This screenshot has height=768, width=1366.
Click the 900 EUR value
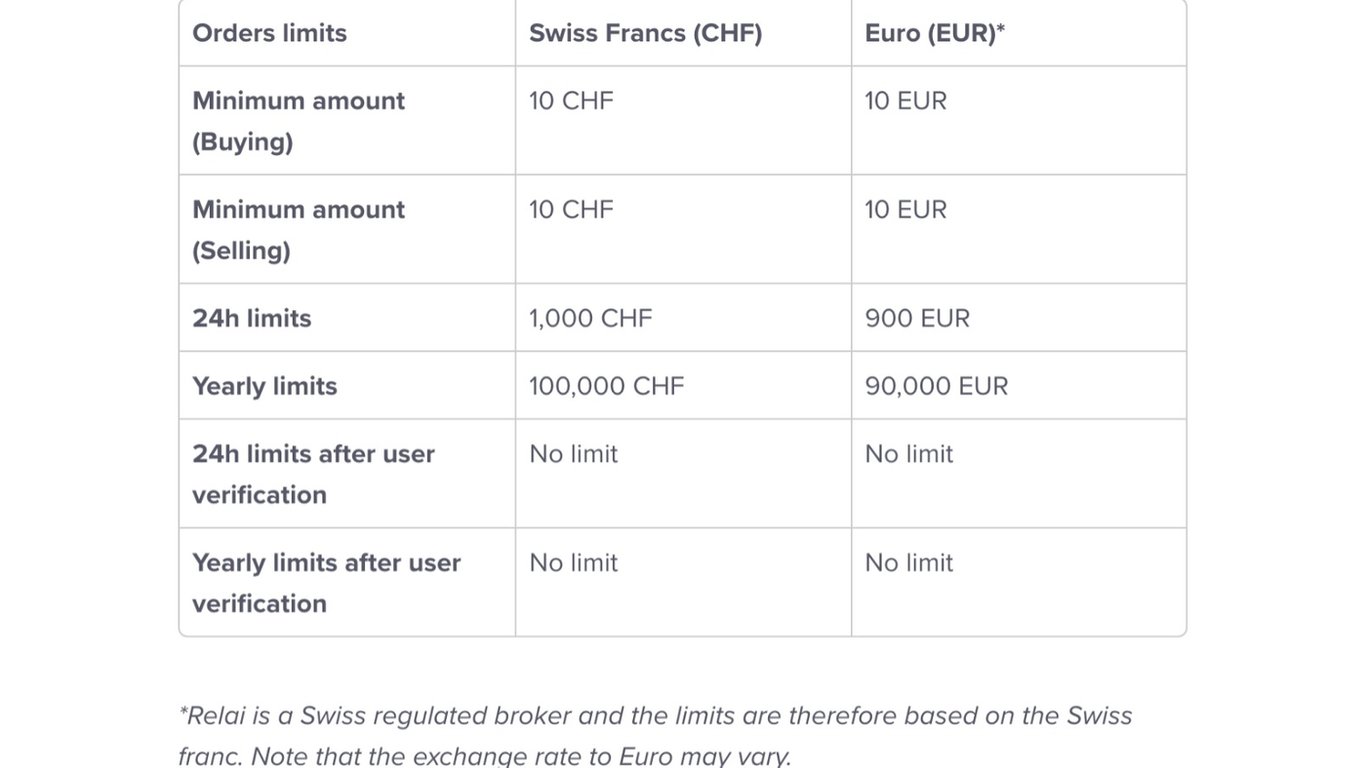pyautogui.click(x=918, y=318)
